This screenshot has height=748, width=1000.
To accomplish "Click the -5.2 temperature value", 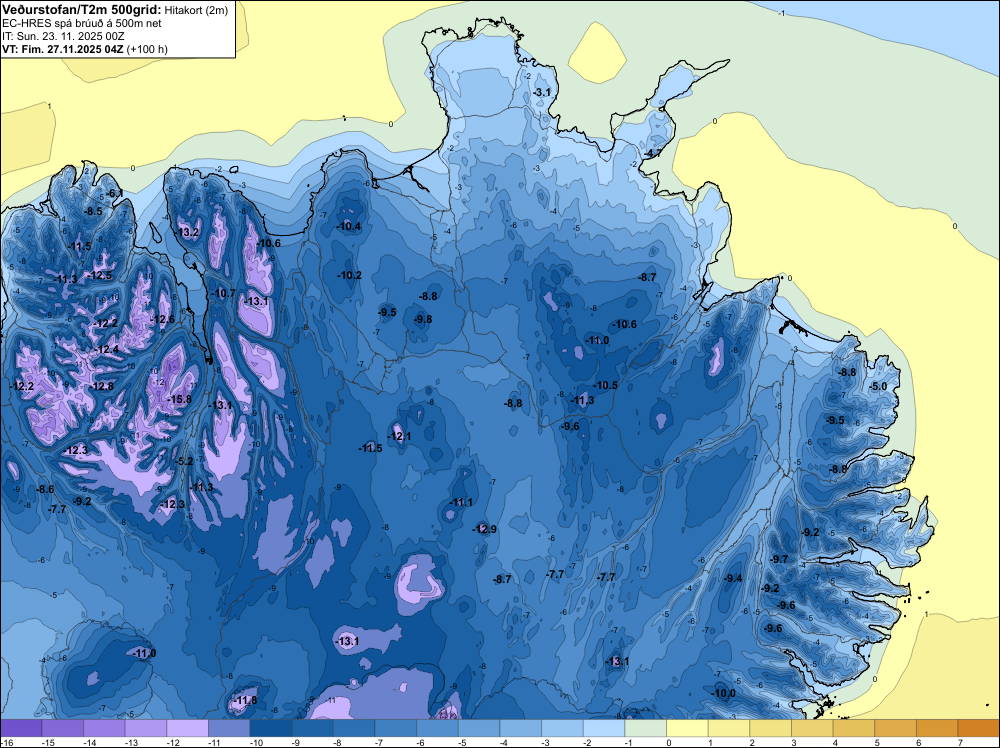I will click(184, 461).
